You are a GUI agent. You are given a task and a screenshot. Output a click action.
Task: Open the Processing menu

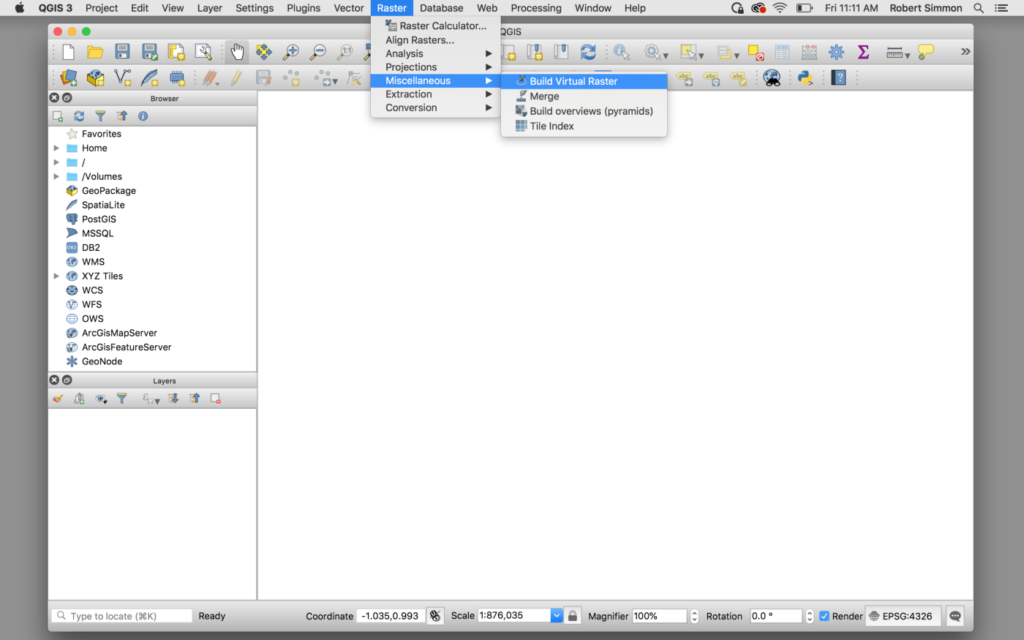point(536,8)
